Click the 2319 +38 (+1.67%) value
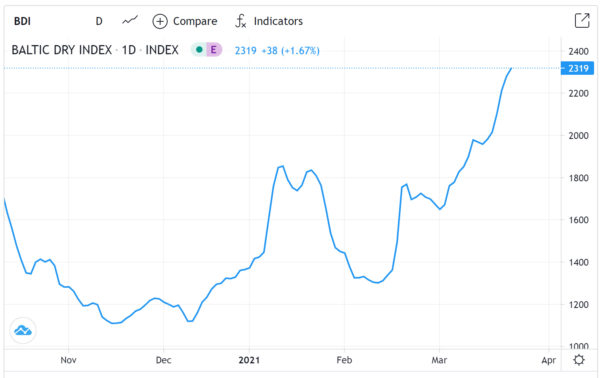Image resolution: width=600 pixels, height=378 pixels. click(277, 51)
